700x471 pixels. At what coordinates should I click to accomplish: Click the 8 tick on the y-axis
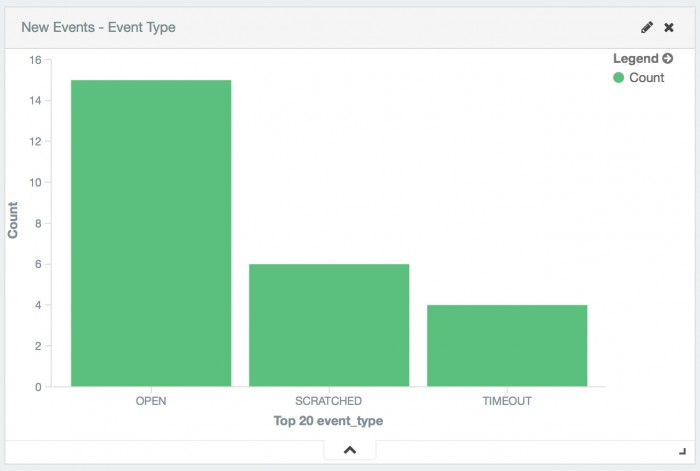(x=38, y=223)
